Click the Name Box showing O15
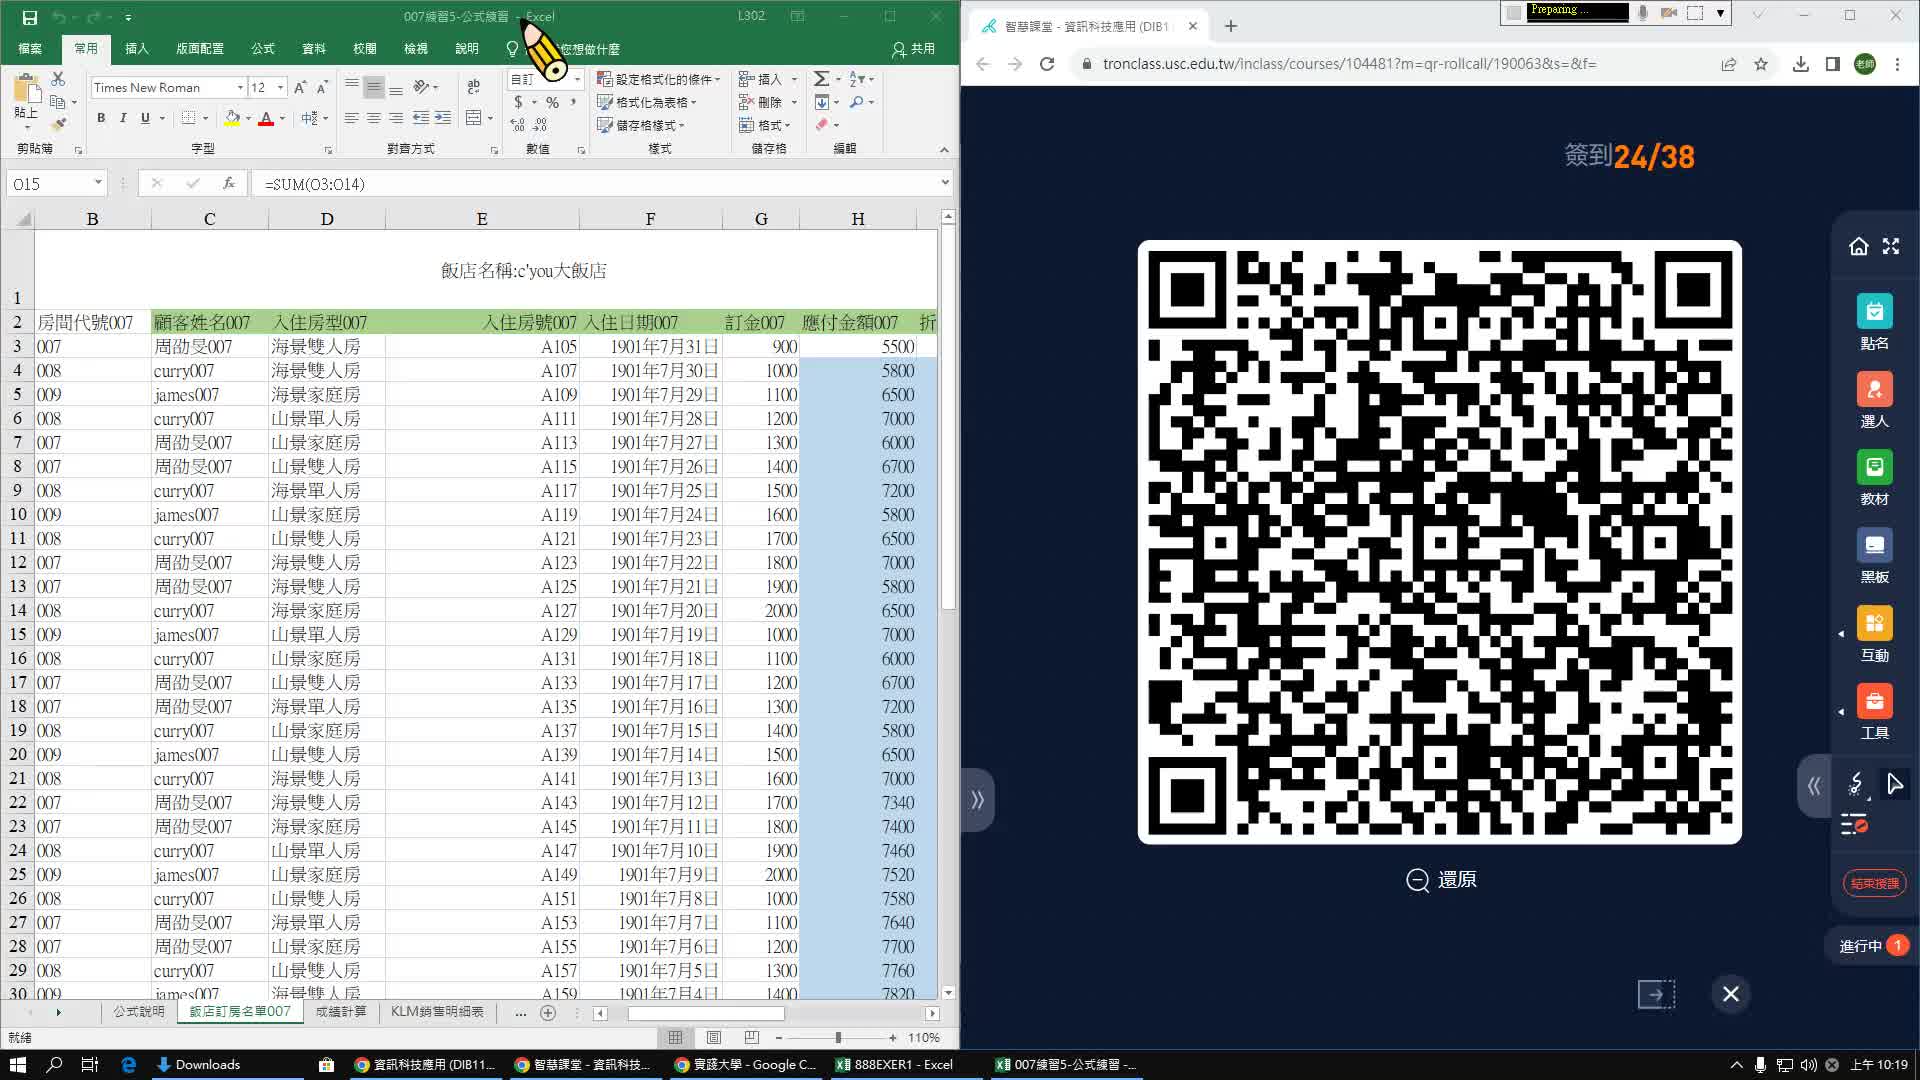 point(56,184)
